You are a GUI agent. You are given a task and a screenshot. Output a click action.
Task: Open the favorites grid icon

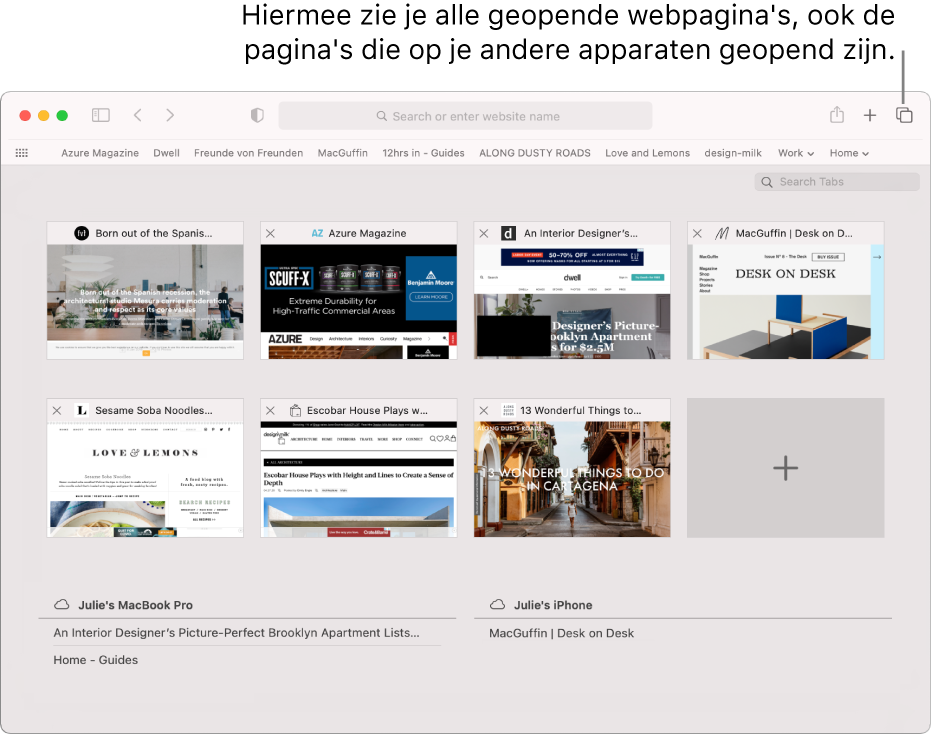[x=22, y=153]
